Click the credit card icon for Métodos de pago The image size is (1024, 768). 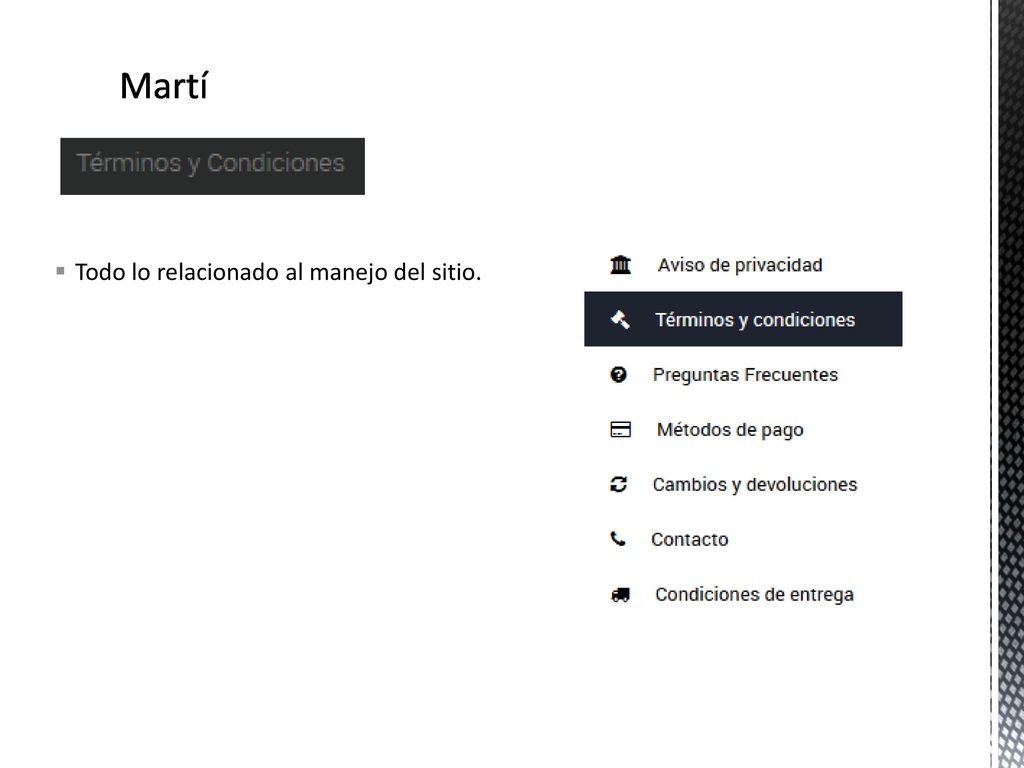(620, 429)
